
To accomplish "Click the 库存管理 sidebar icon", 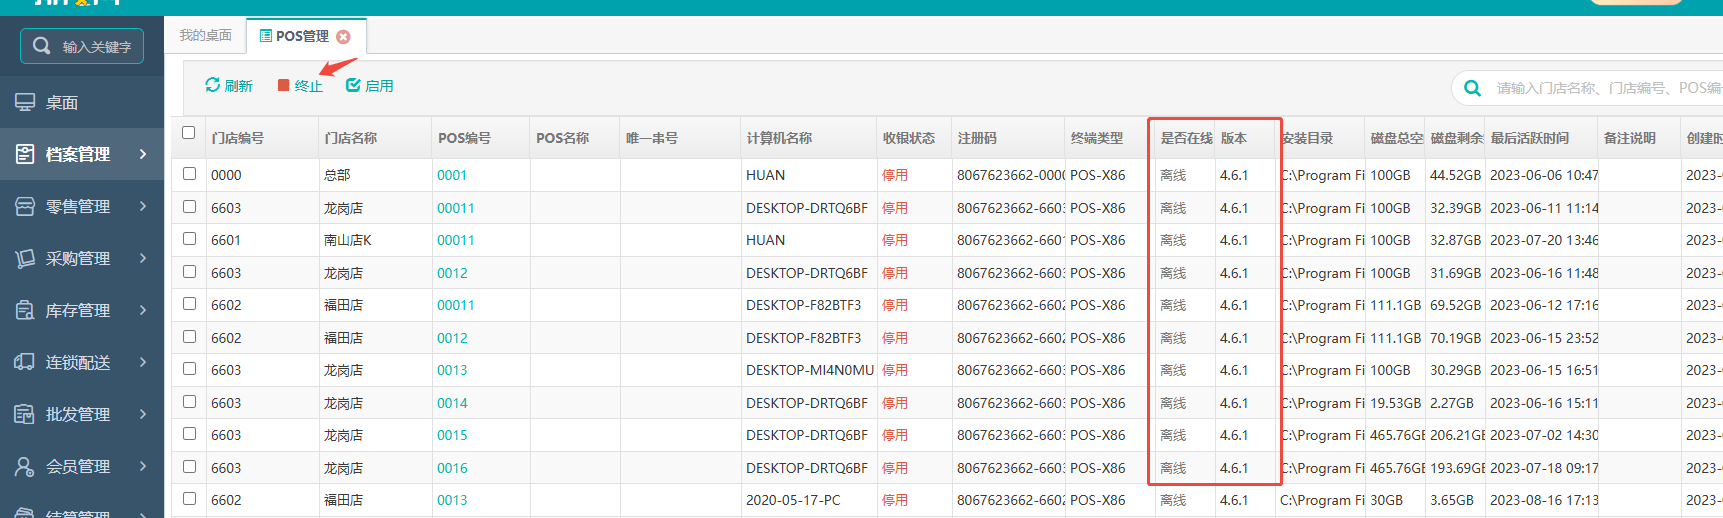I will pos(25,310).
